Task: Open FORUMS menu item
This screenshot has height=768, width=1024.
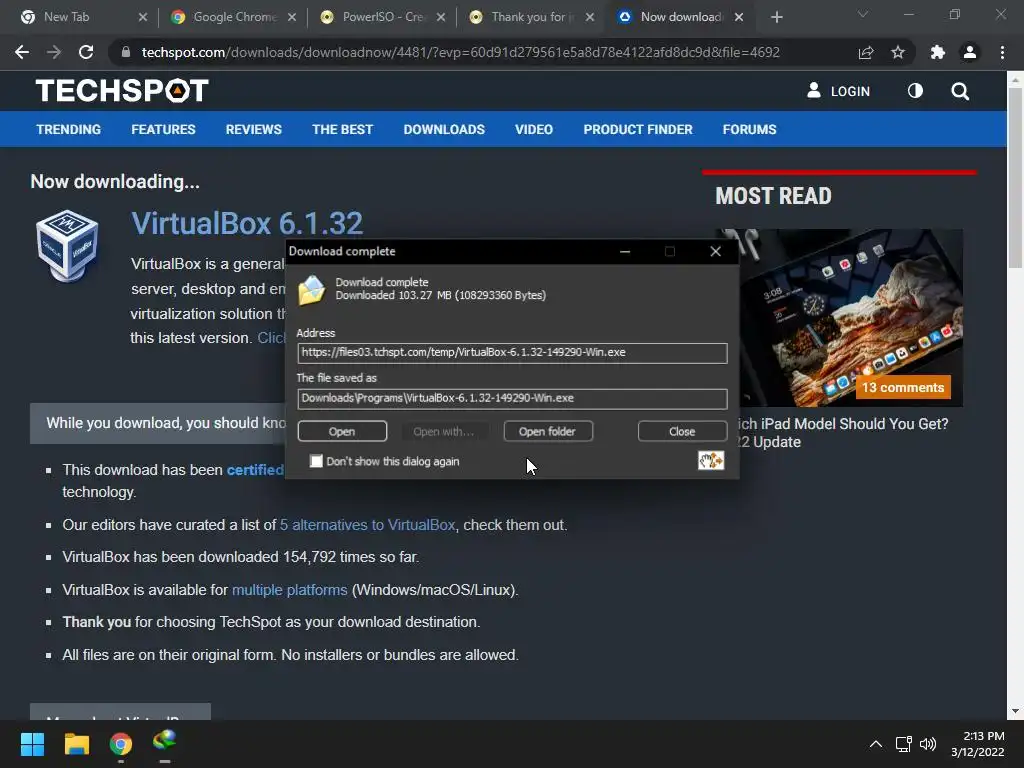Action: point(749,129)
